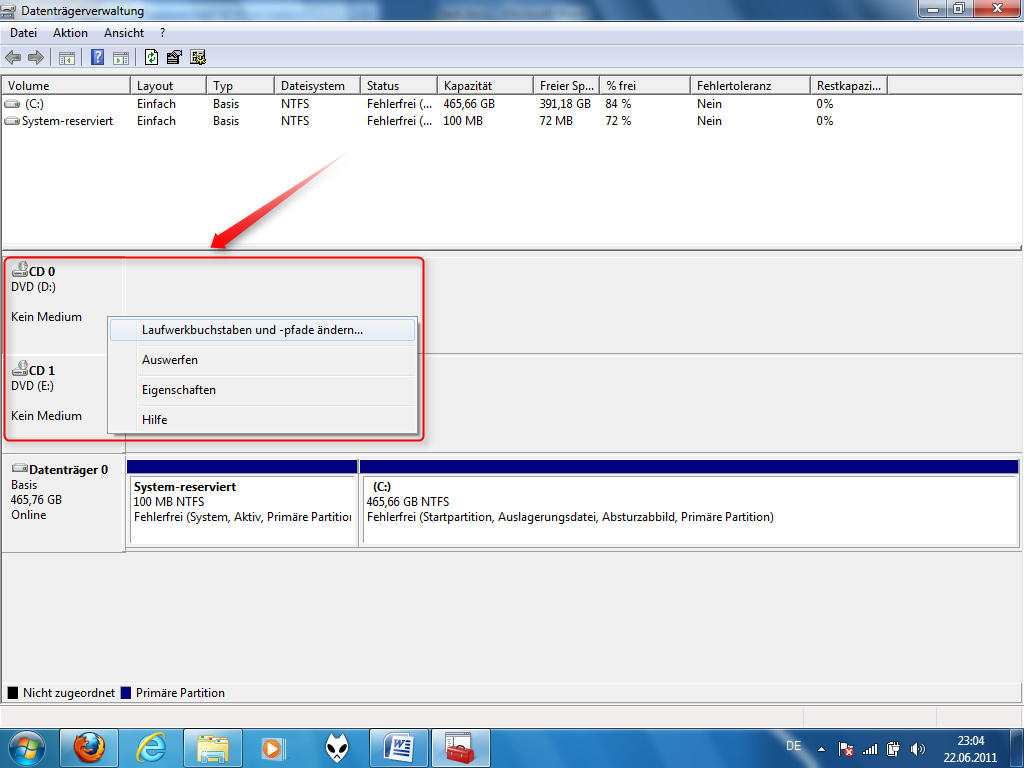Viewport: 1024px width, 768px height.
Task: Select Auswerfen in the context menu
Action: (170, 360)
